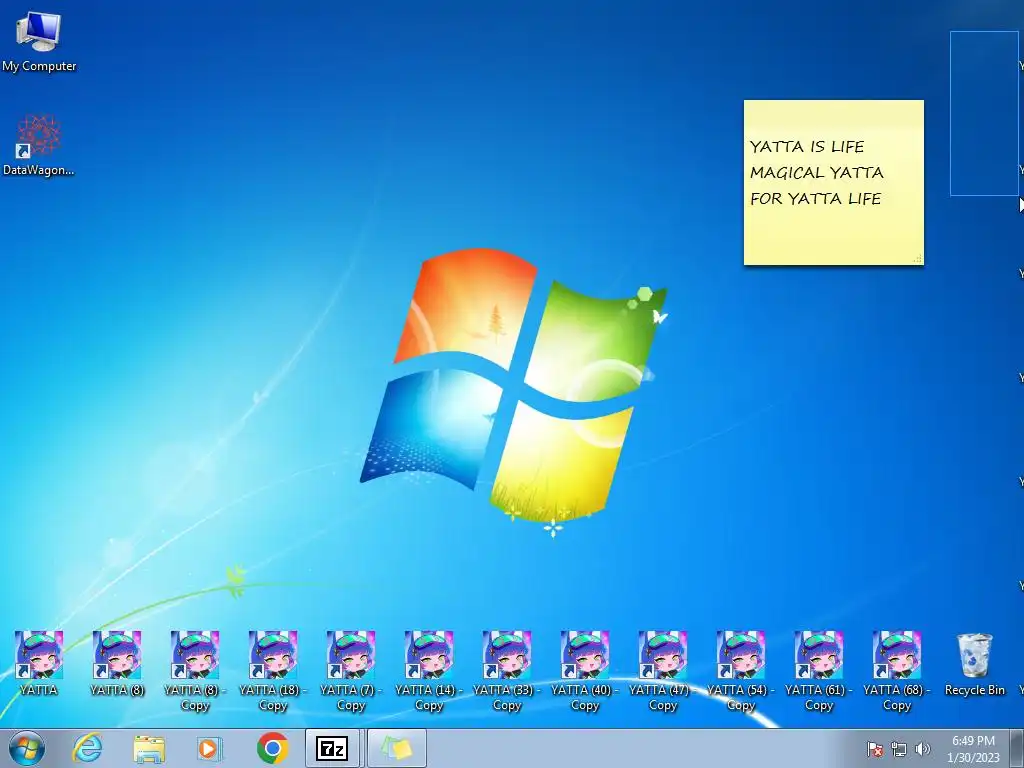Open Windows Explorer from the taskbar
Image resolution: width=1024 pixels, height=768 pixels.
[149, 748]
